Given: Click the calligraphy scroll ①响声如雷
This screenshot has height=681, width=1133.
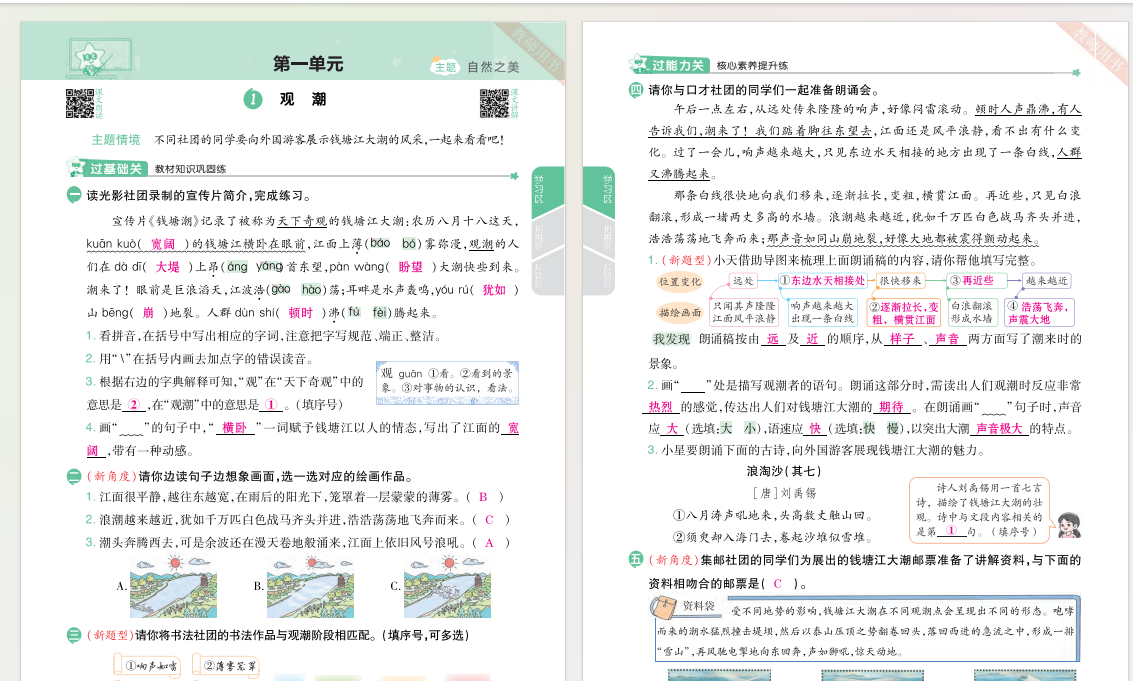Looking at the screenshot, I should [x=147, y=665].
